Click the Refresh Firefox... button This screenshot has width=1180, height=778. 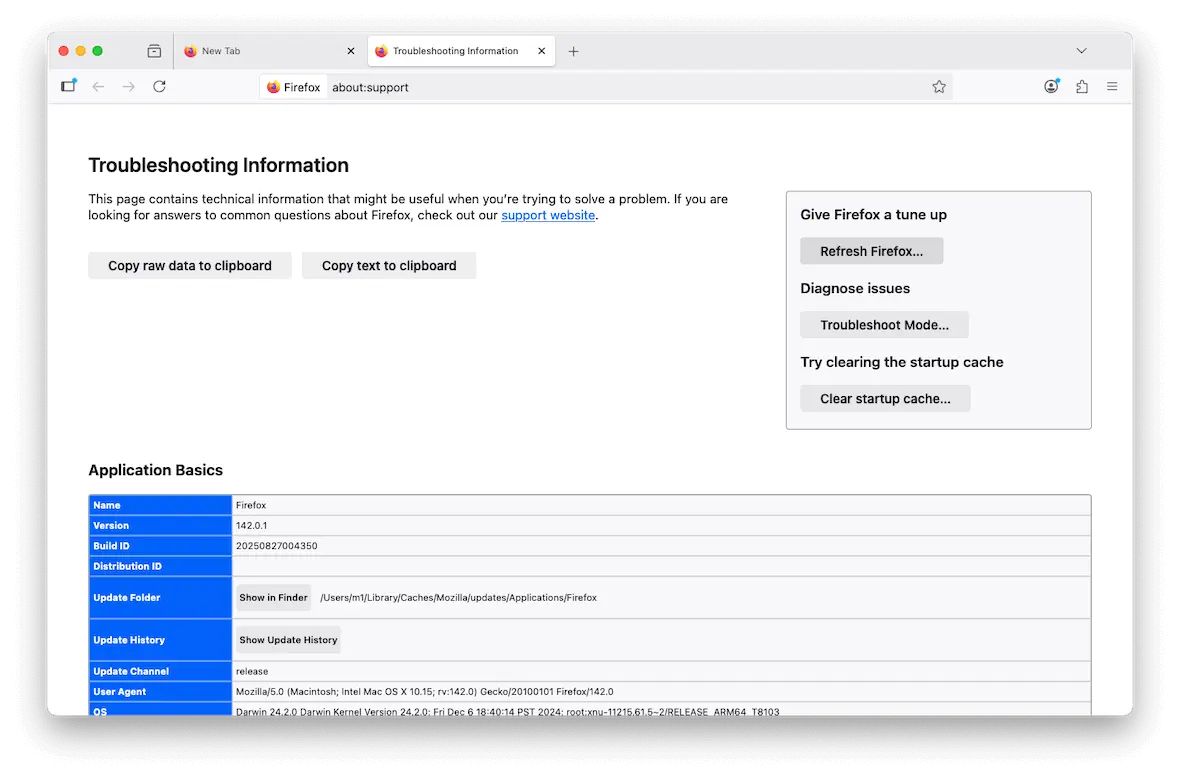[x=871, y=251]
